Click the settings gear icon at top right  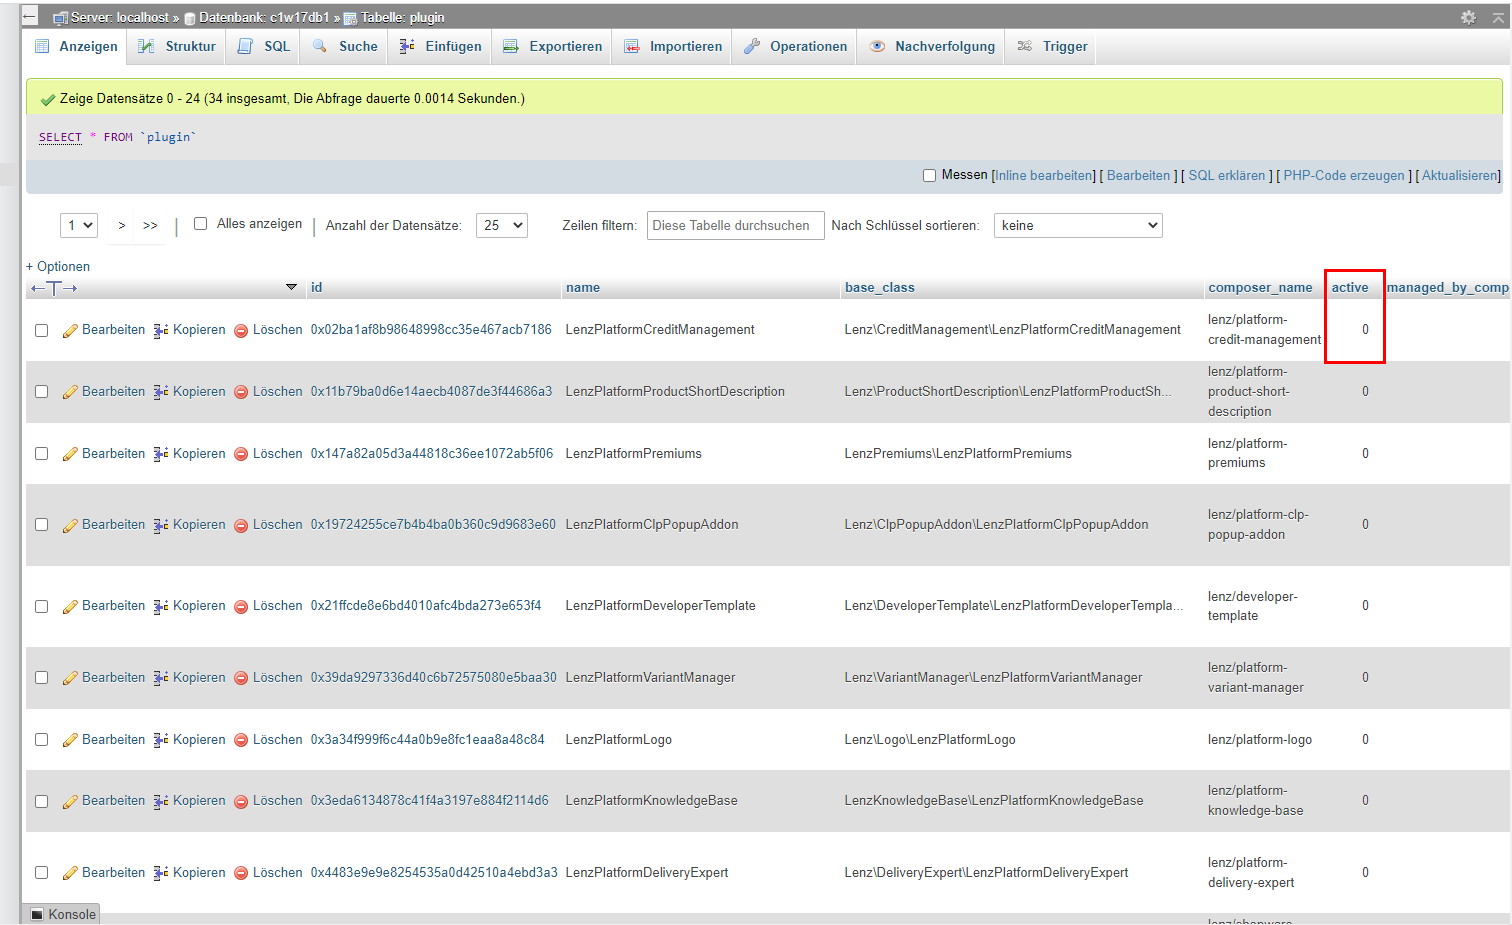coord(1468,17)
